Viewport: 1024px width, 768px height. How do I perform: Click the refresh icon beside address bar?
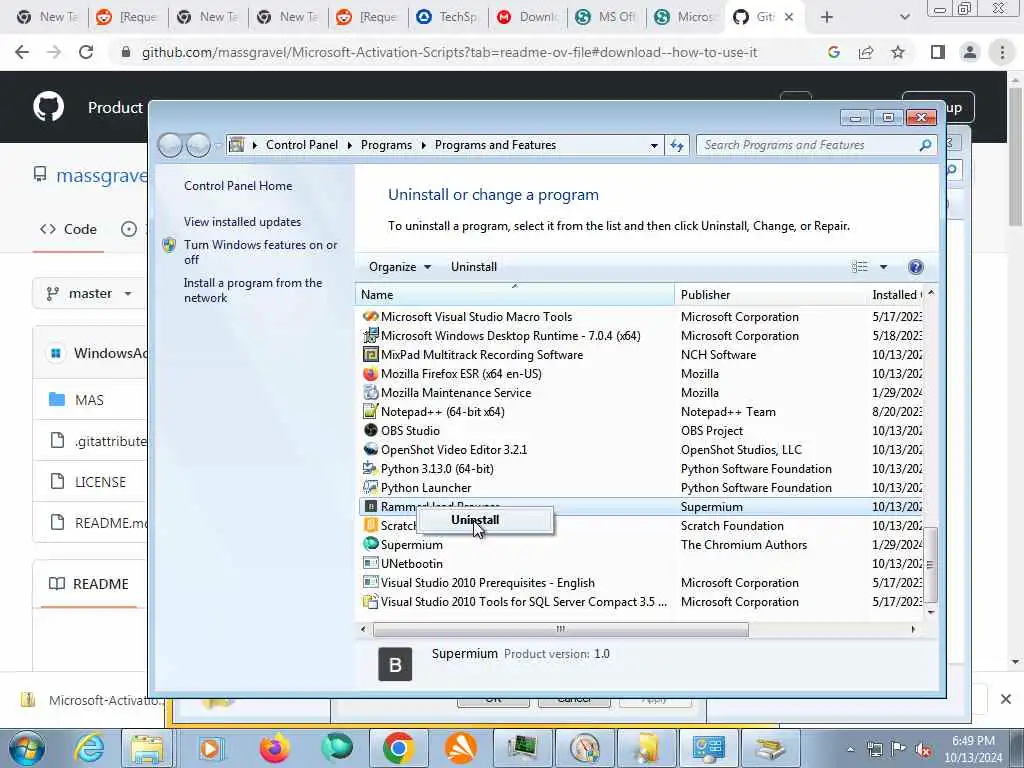(x=677, y=145)
